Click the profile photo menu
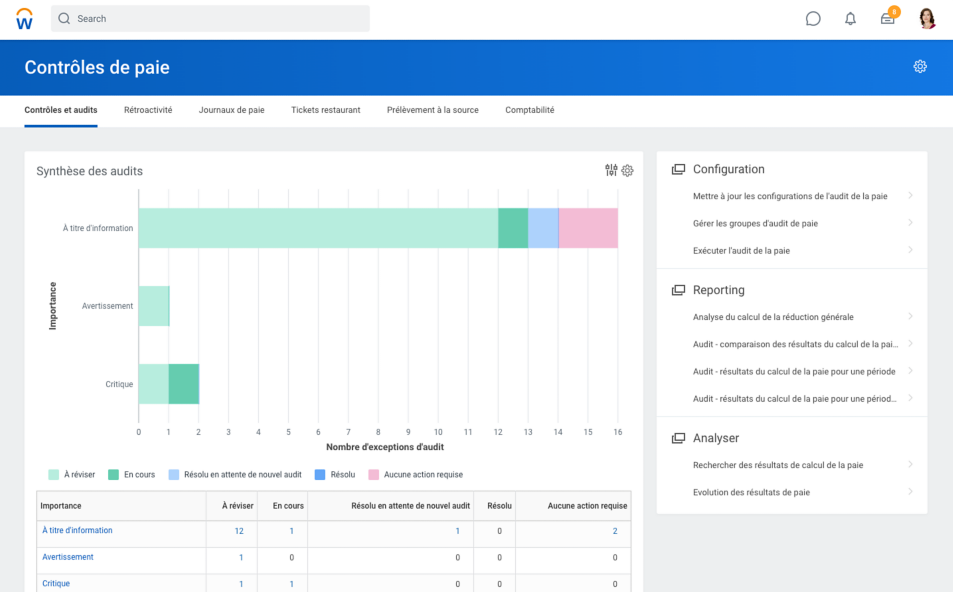This screenshot has width=953, height=592. 927,18
